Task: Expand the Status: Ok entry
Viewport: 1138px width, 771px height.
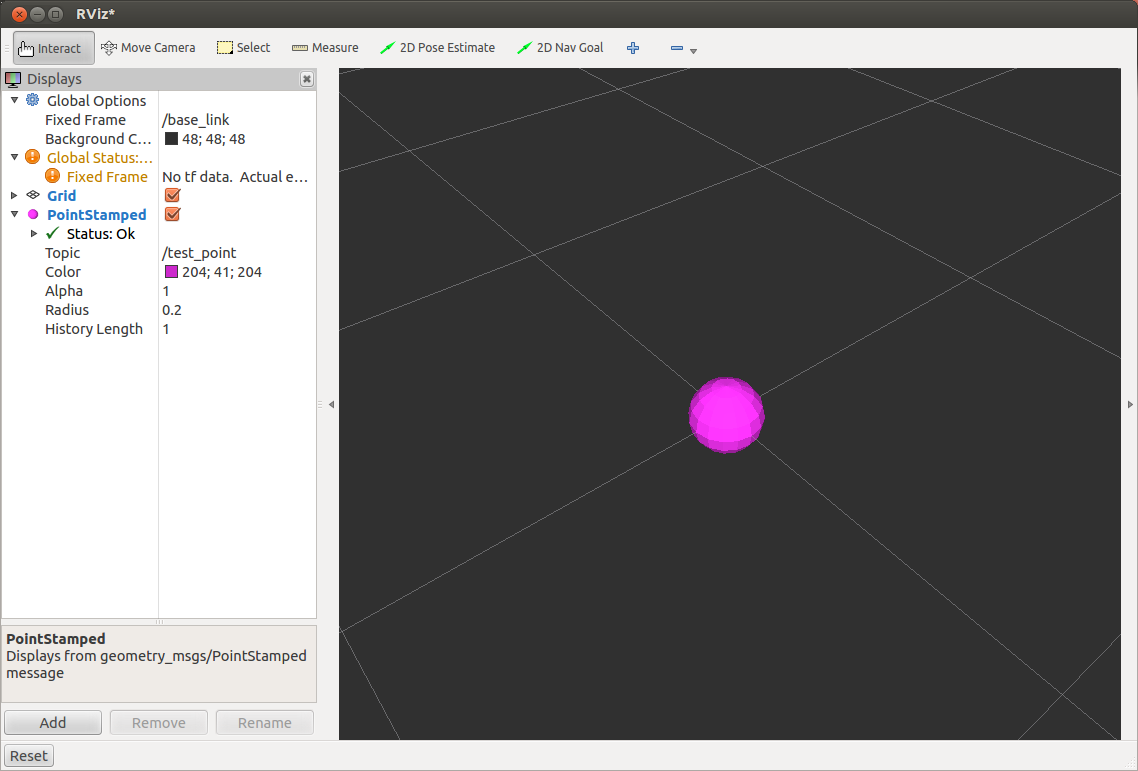Action: point(34,234)
